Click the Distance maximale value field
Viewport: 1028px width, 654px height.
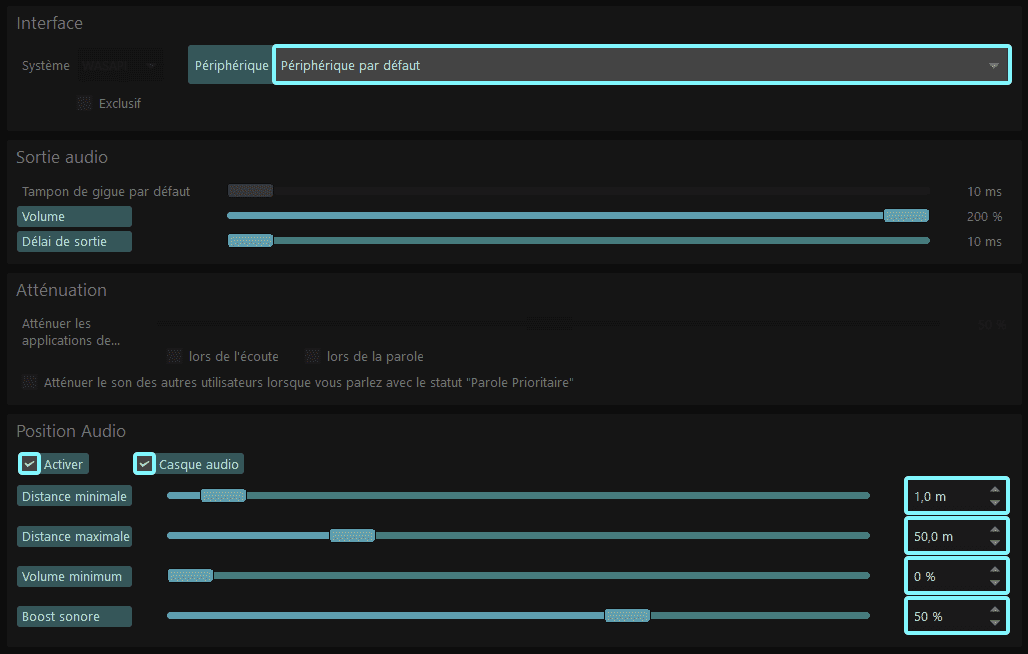(x=945, y=536)
